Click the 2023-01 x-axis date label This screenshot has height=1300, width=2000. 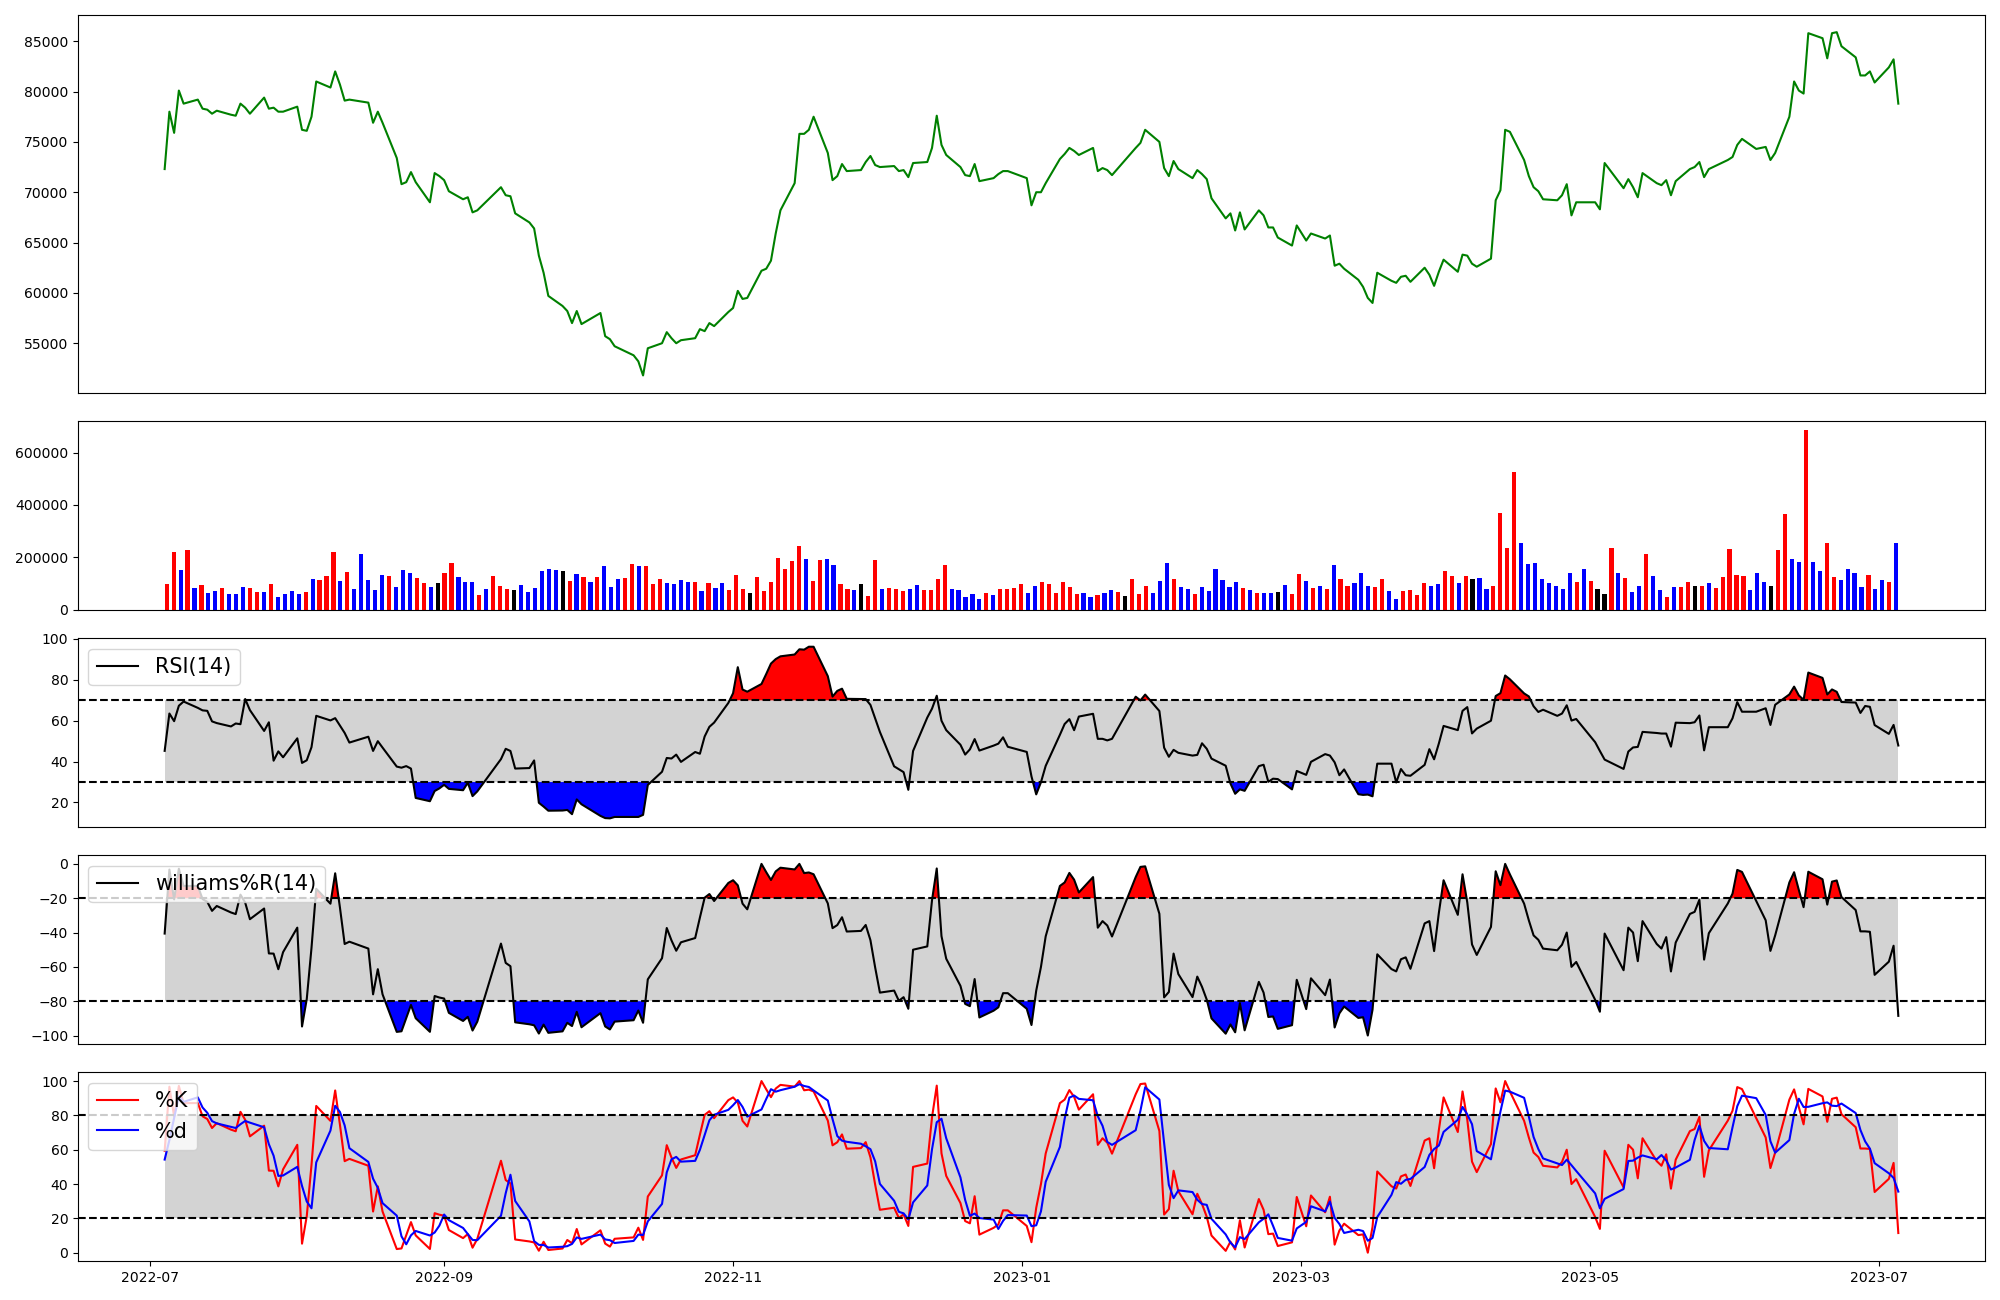[1022, 1277]
